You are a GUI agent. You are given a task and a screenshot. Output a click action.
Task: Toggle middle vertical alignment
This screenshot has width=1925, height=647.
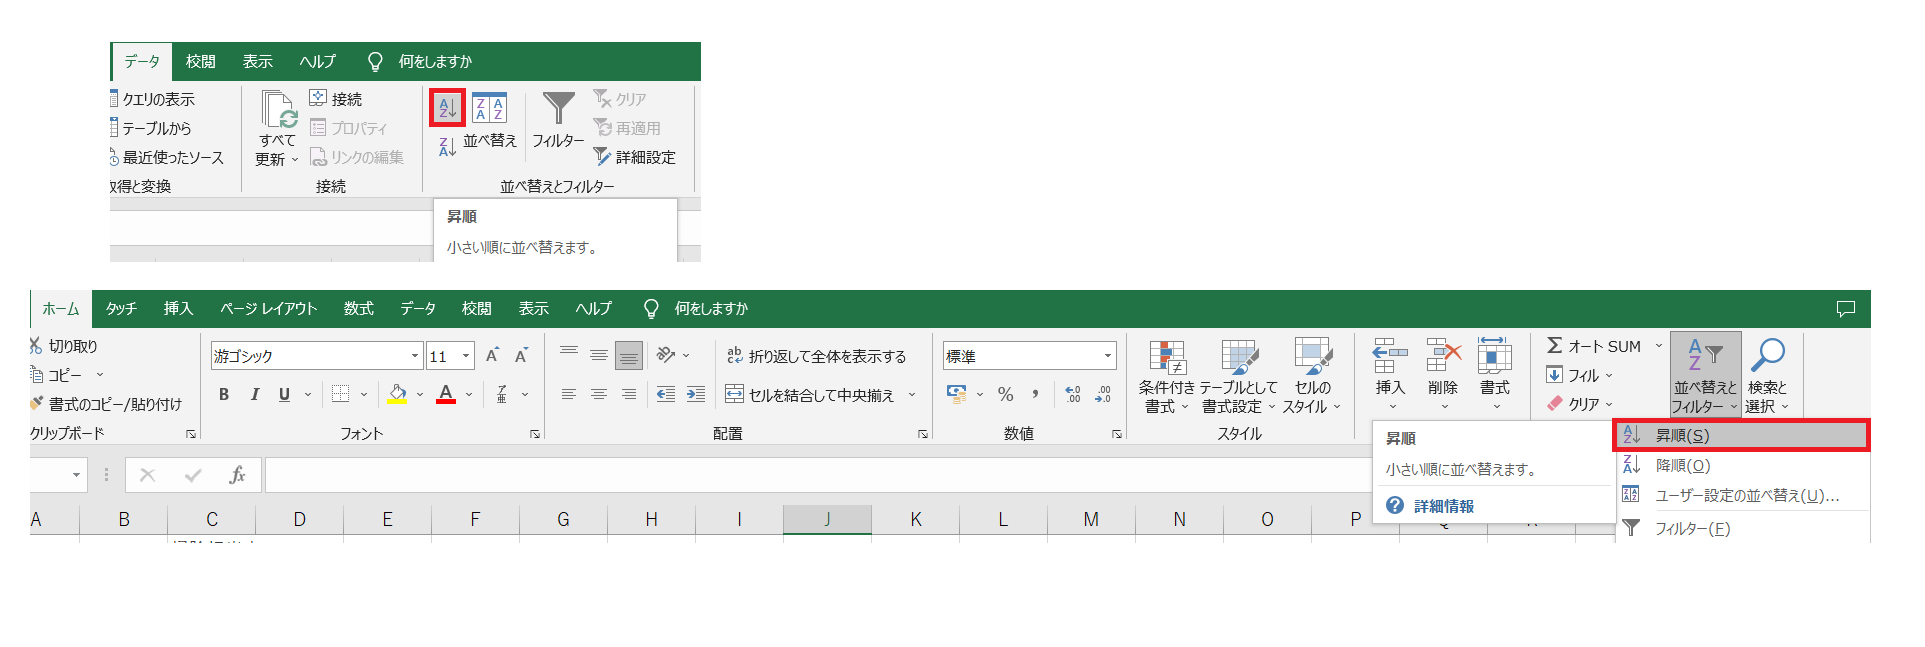click(x=598, y=355)
